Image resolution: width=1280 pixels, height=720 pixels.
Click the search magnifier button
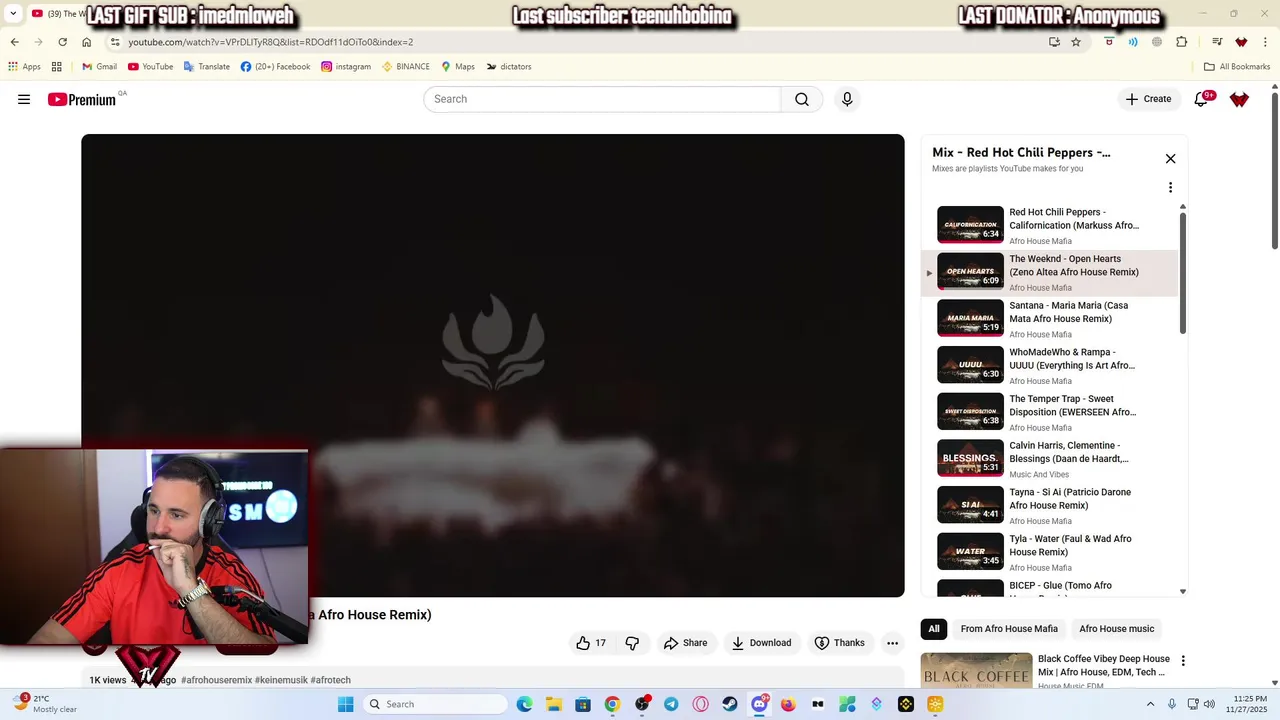[x=802, y=99]
